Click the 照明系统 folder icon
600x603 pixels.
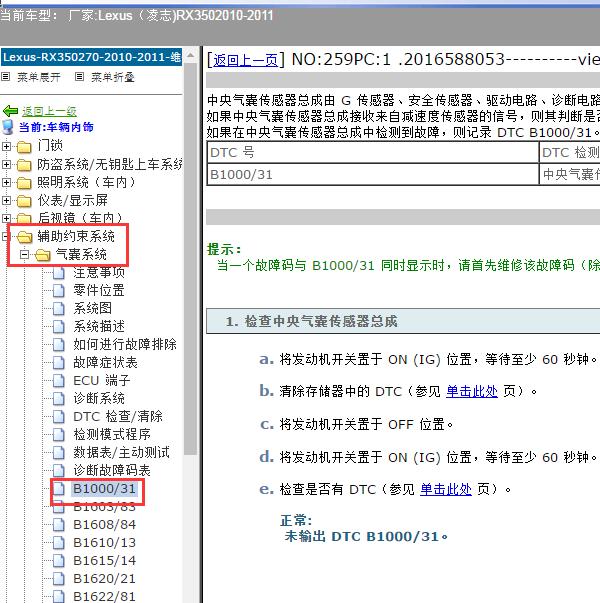click(x=24, y=183)
